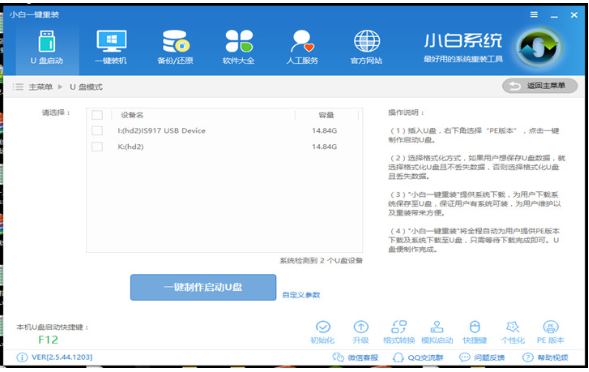Select 人工服务 in the top bar
Viewport: 589px width, 372px height.
coord(302,48)
